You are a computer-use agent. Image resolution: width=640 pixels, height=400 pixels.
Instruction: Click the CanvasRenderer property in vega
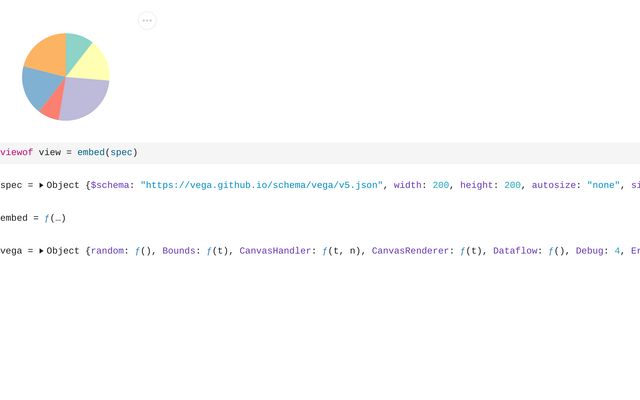pos(413,251)
